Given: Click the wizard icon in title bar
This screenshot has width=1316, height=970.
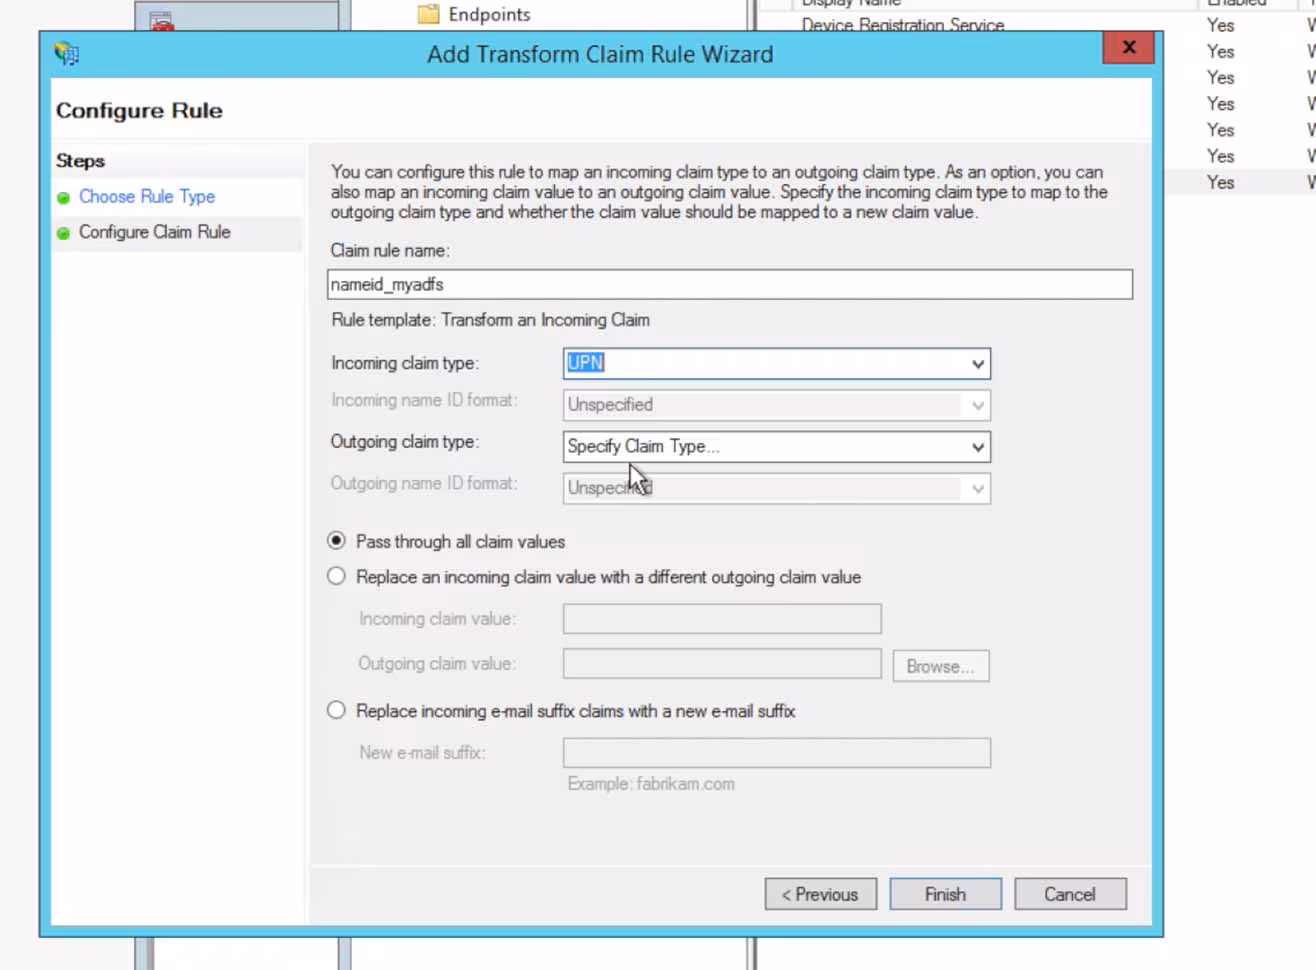Looking at the screenshot, I should tap(67, 53).
